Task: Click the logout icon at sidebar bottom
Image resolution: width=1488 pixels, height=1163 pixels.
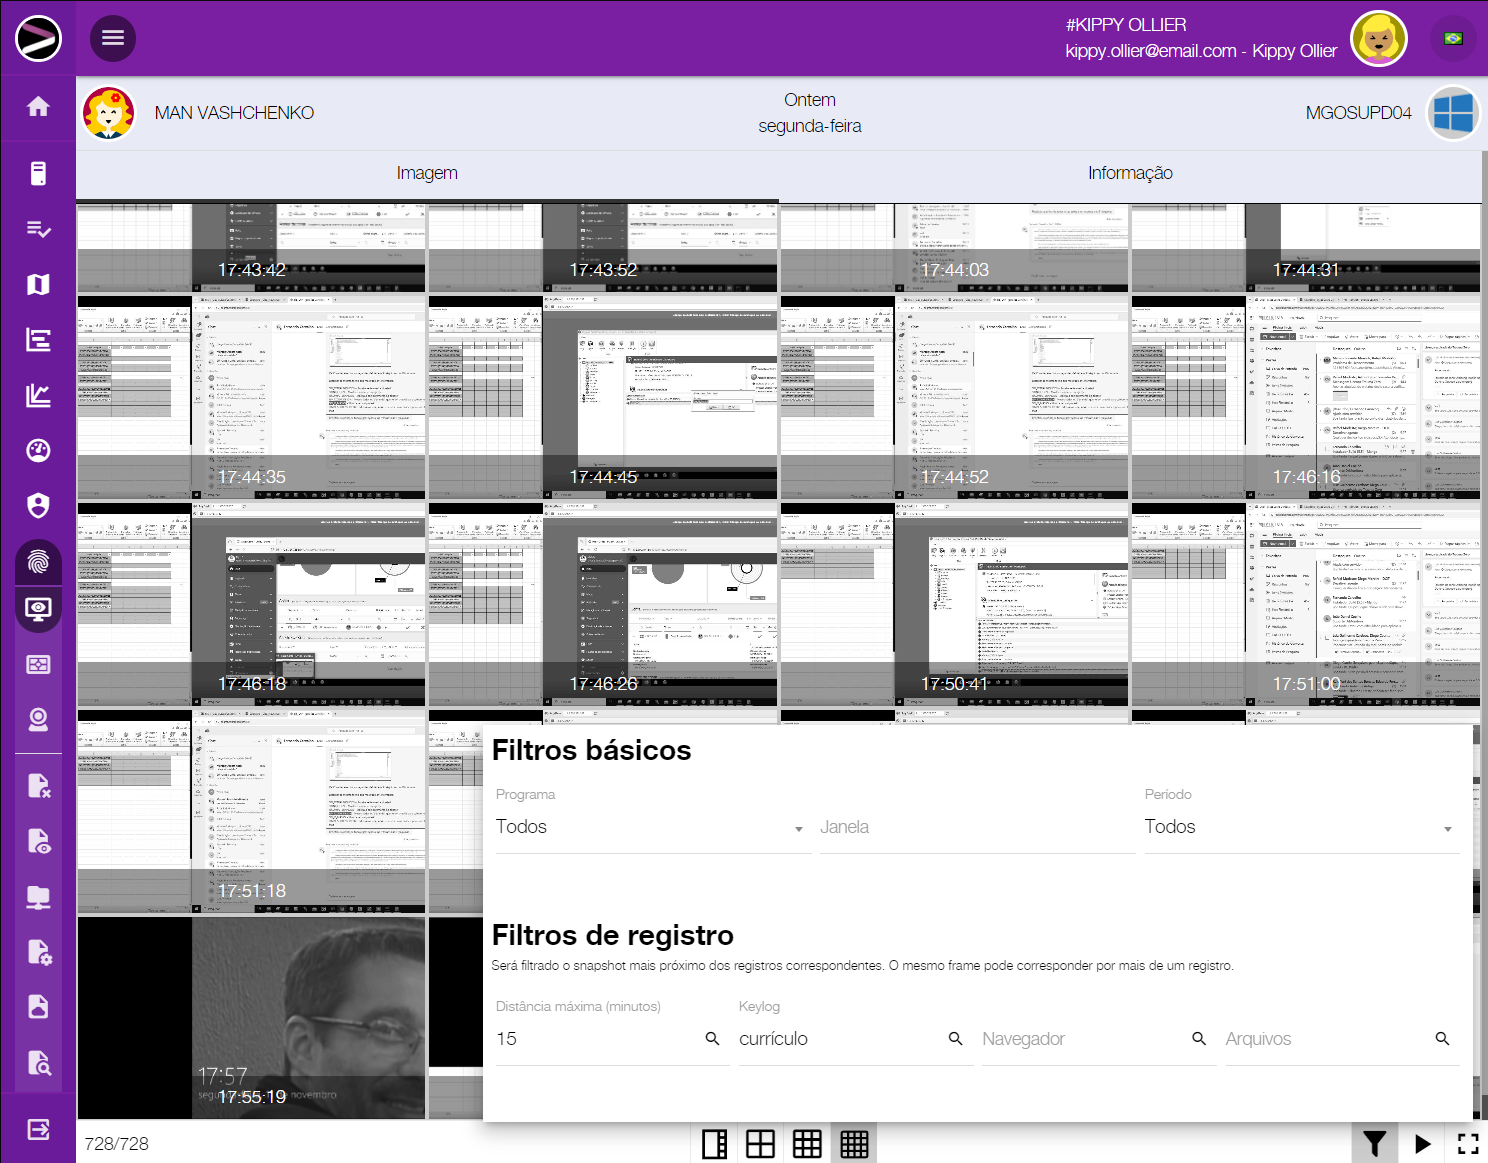Action: click(x=38, y=1130)
